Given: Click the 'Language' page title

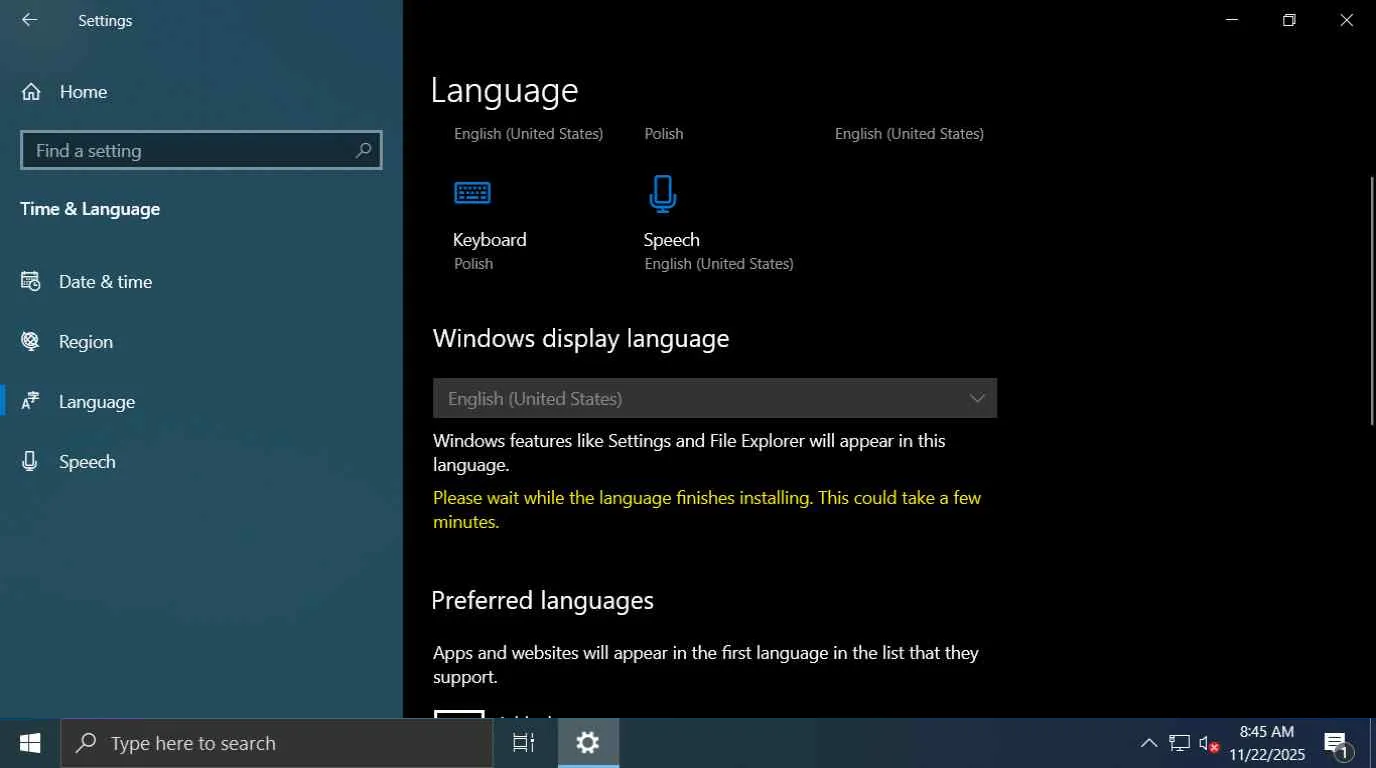Looking at the screenshot, I should (505, 90).
